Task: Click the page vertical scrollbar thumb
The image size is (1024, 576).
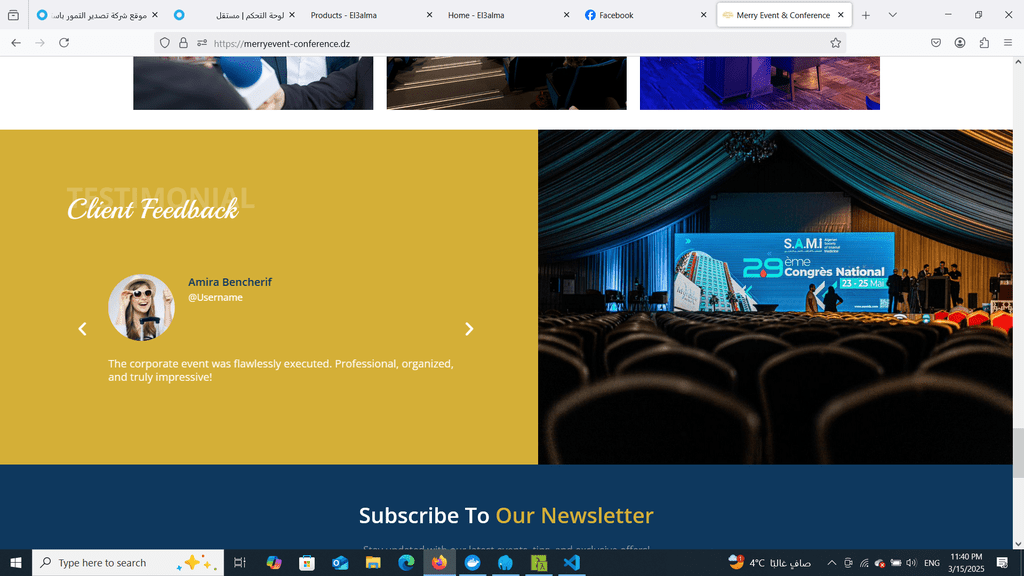Action: (x=1018, y=453)
